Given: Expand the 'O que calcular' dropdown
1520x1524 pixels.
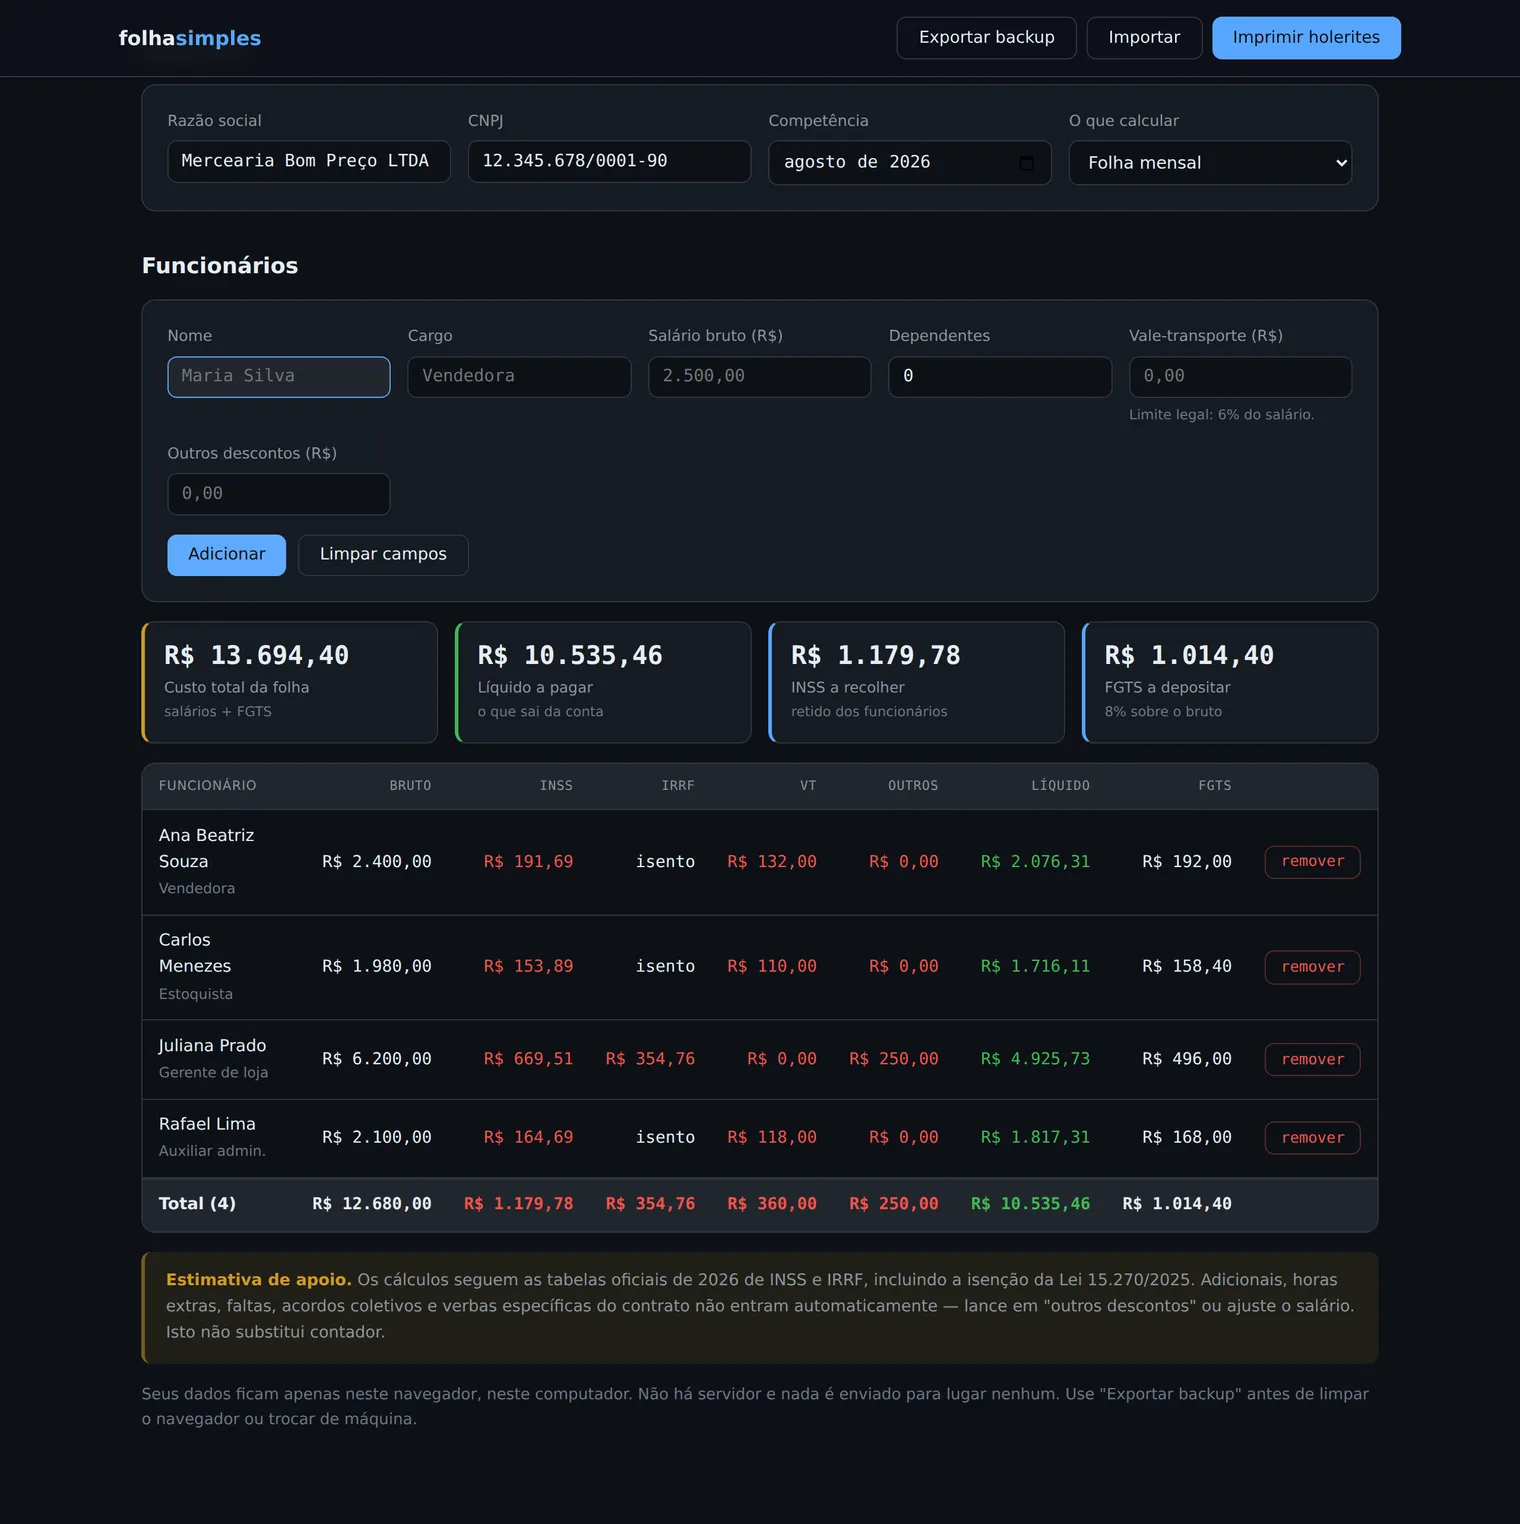Looking at the screenshot, I should pos(1210,163).
